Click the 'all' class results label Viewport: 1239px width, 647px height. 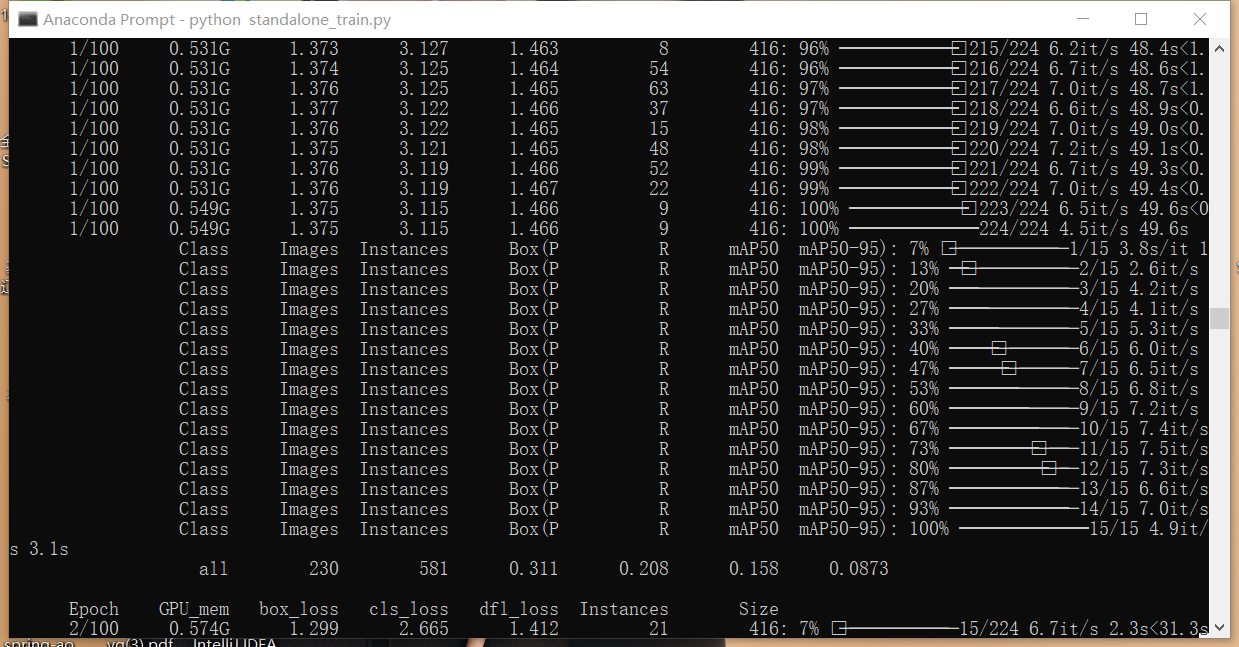[x=214, y=569]
